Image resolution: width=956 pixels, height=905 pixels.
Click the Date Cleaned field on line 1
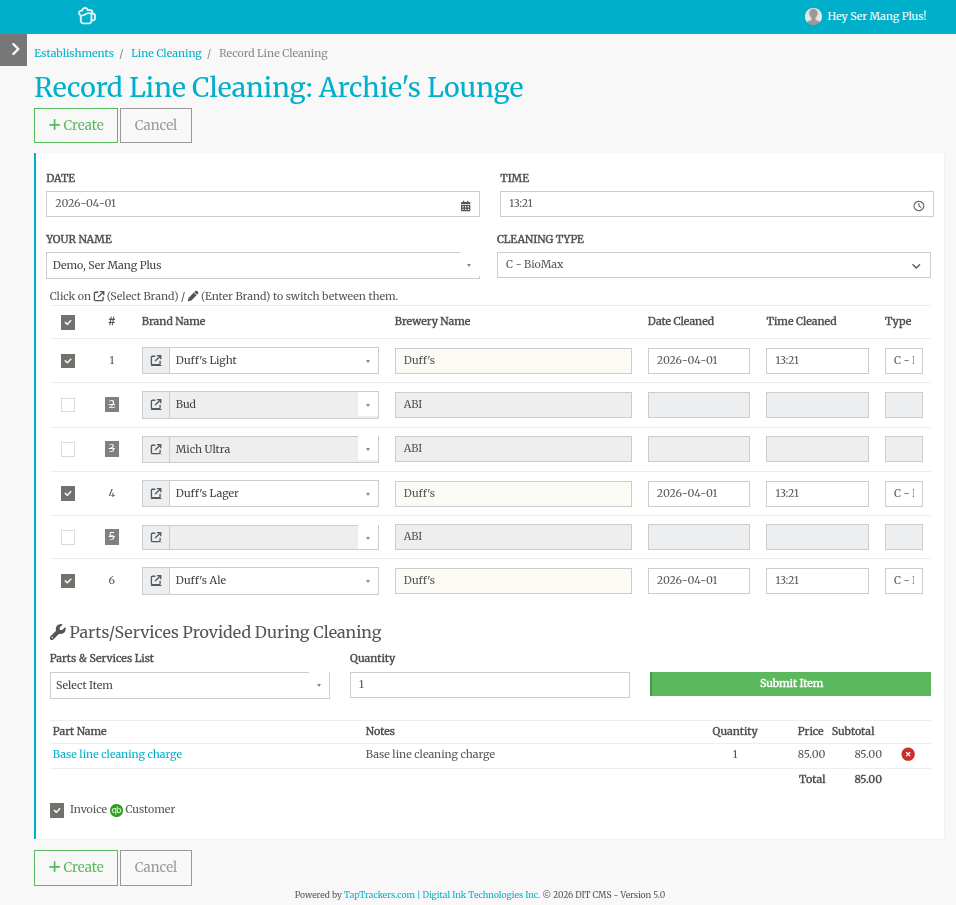(699, 361)
